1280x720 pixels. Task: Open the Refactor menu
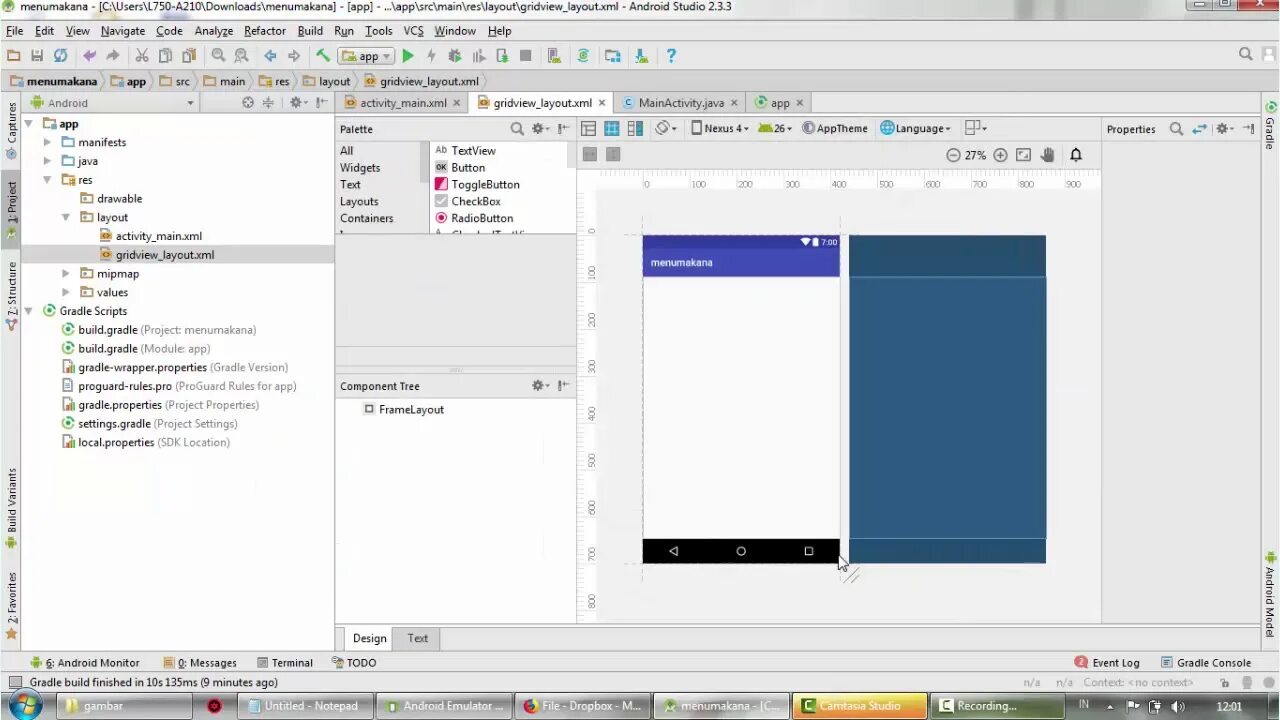click(265, 31)
